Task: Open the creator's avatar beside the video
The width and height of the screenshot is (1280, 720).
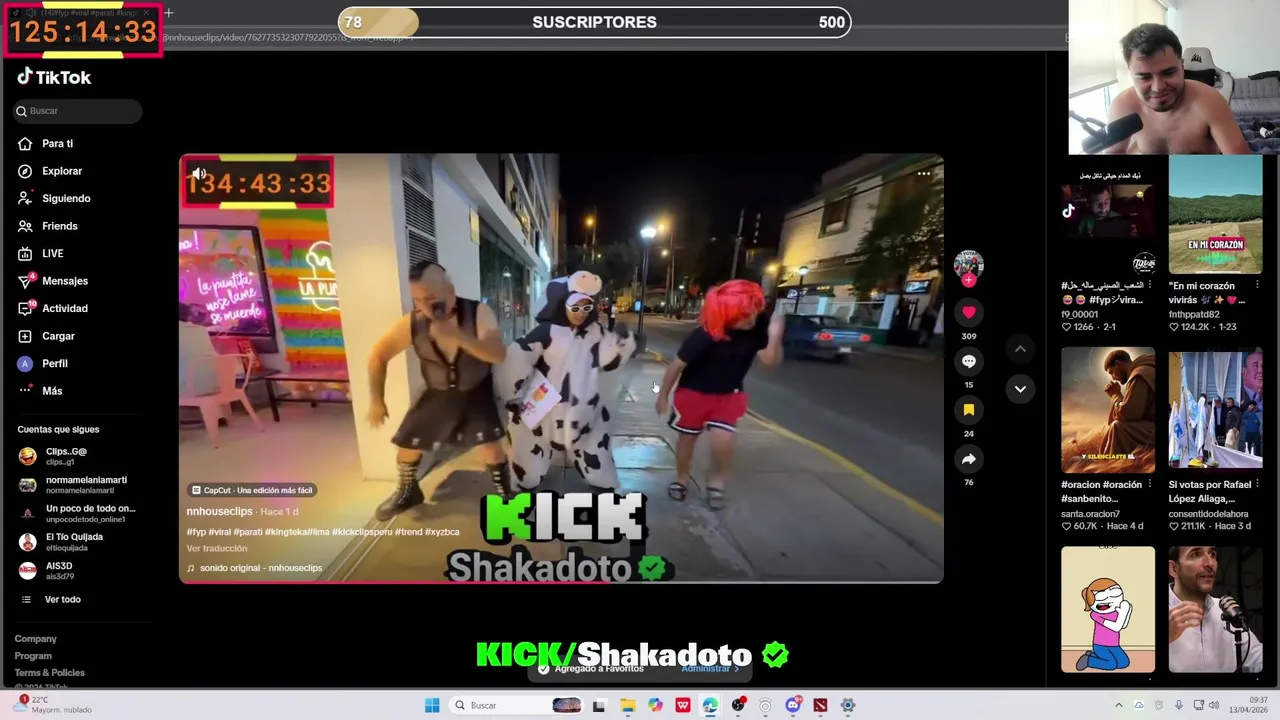Action: click(x=968, y=264)
